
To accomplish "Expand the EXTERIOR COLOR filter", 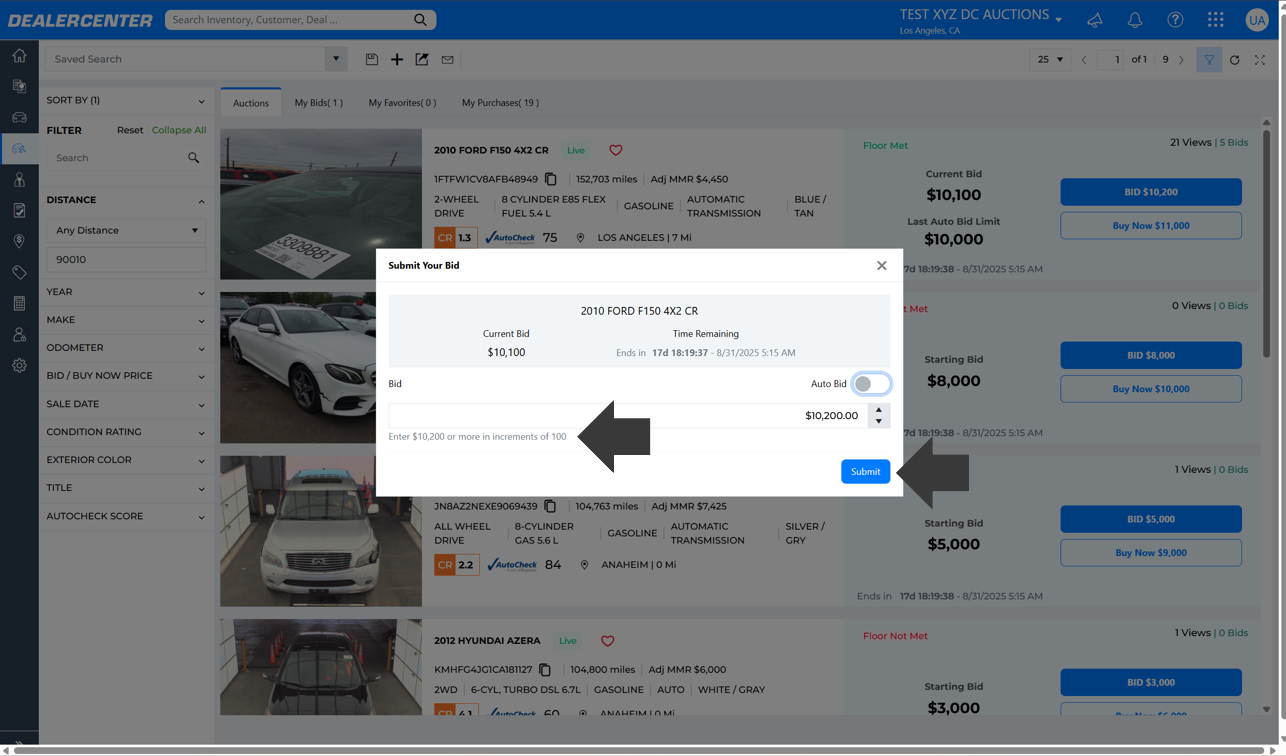I will coord(126,460).
